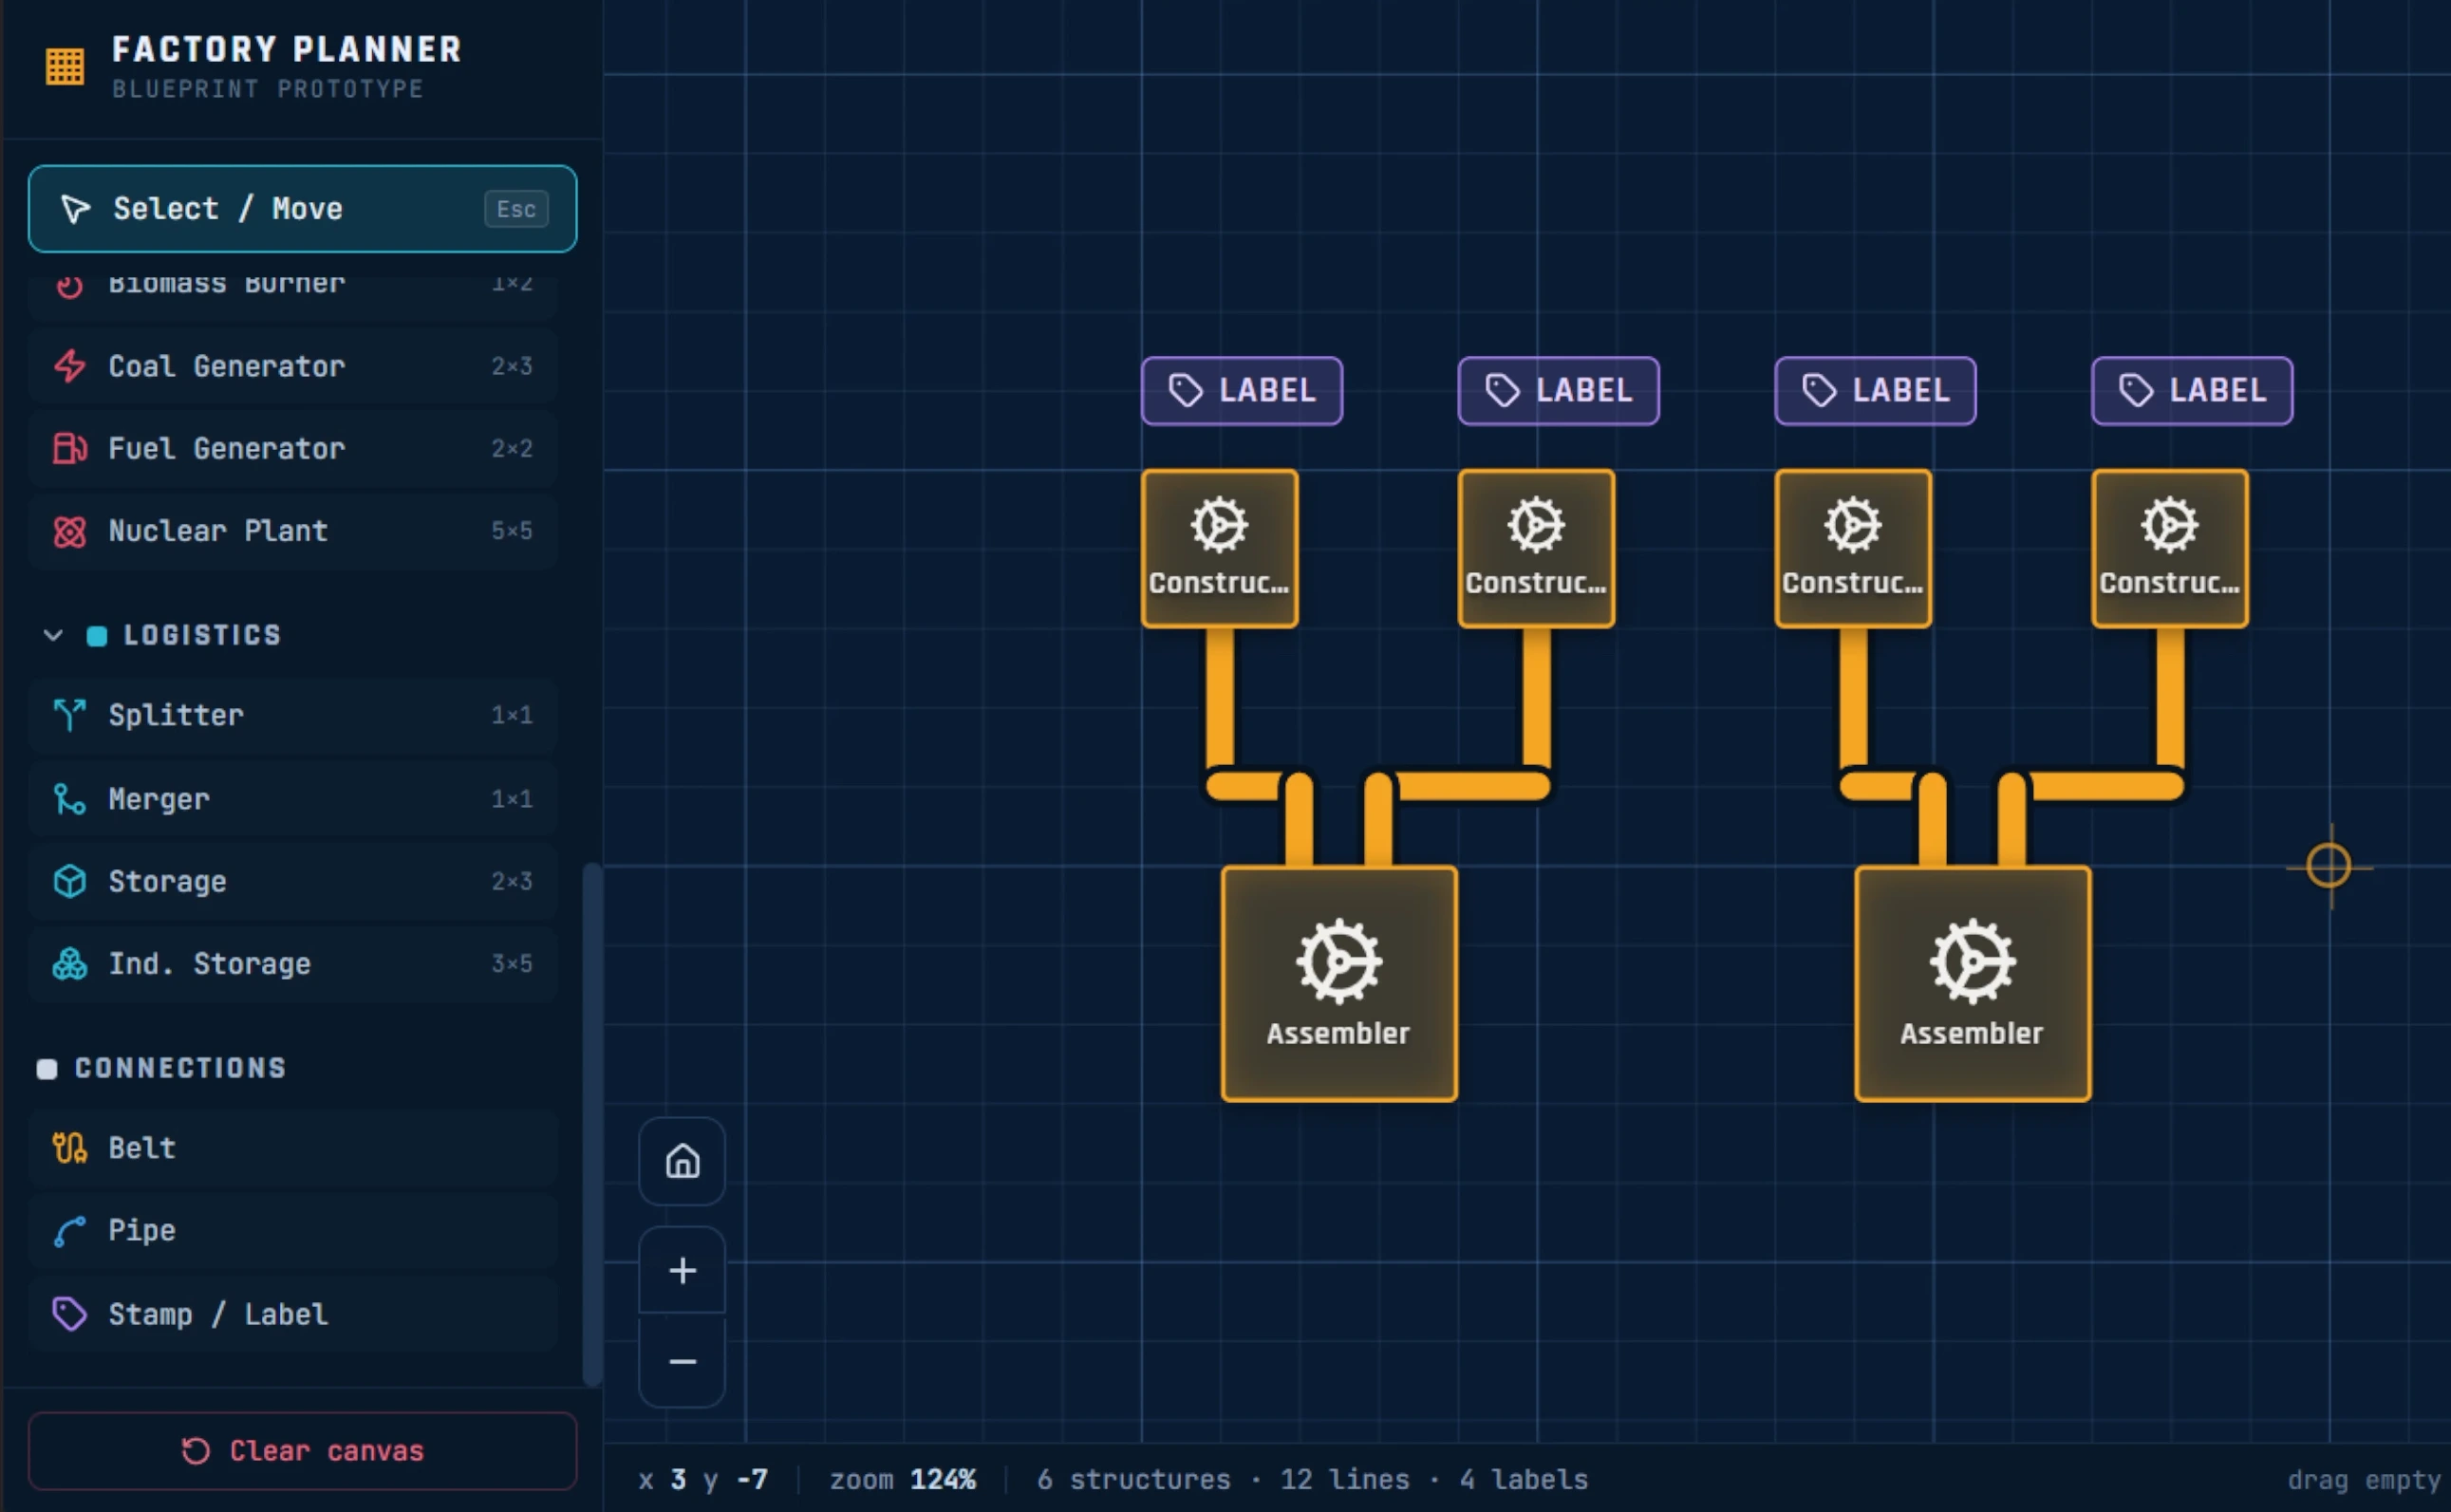Zoom out with the minus button
2451x1512 pixels.
tap(682, 1362)
